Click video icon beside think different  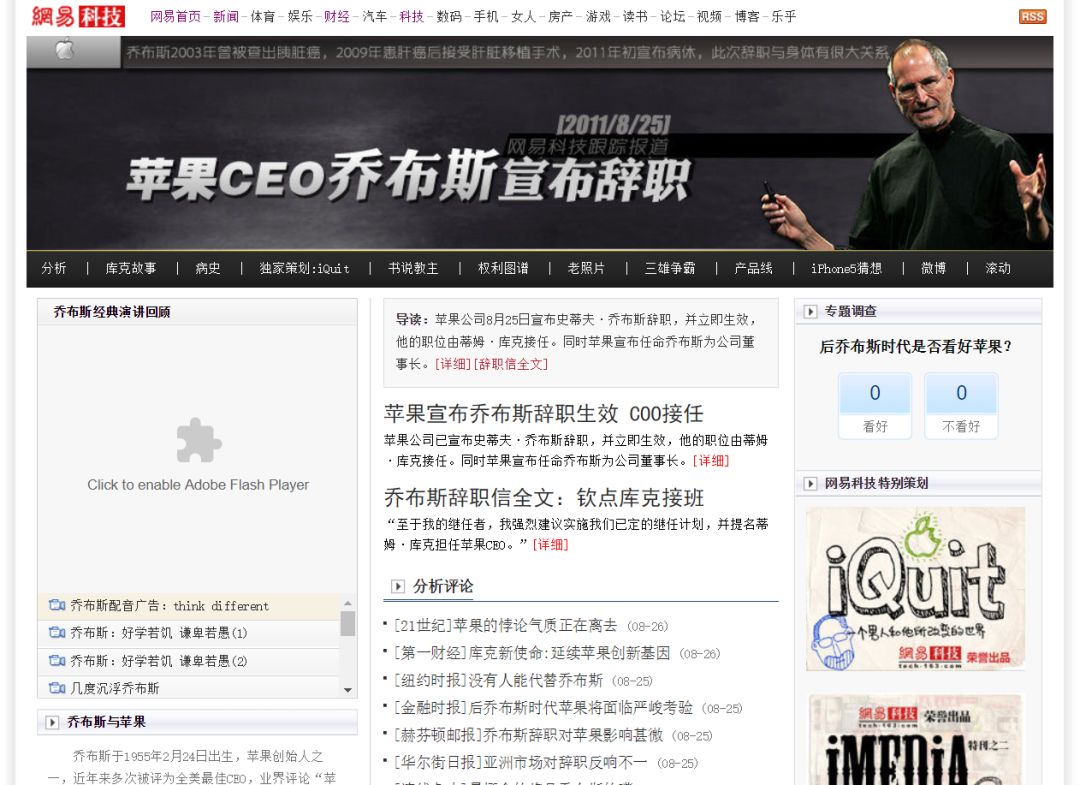click(x=57, y=606)
